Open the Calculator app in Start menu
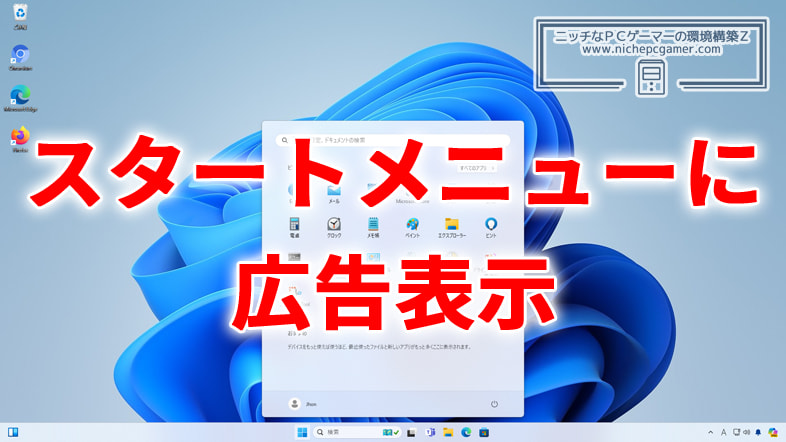Image resolution: width=786 pixels, height=442 pixels. pyautogui.click(x=295, y=225)
